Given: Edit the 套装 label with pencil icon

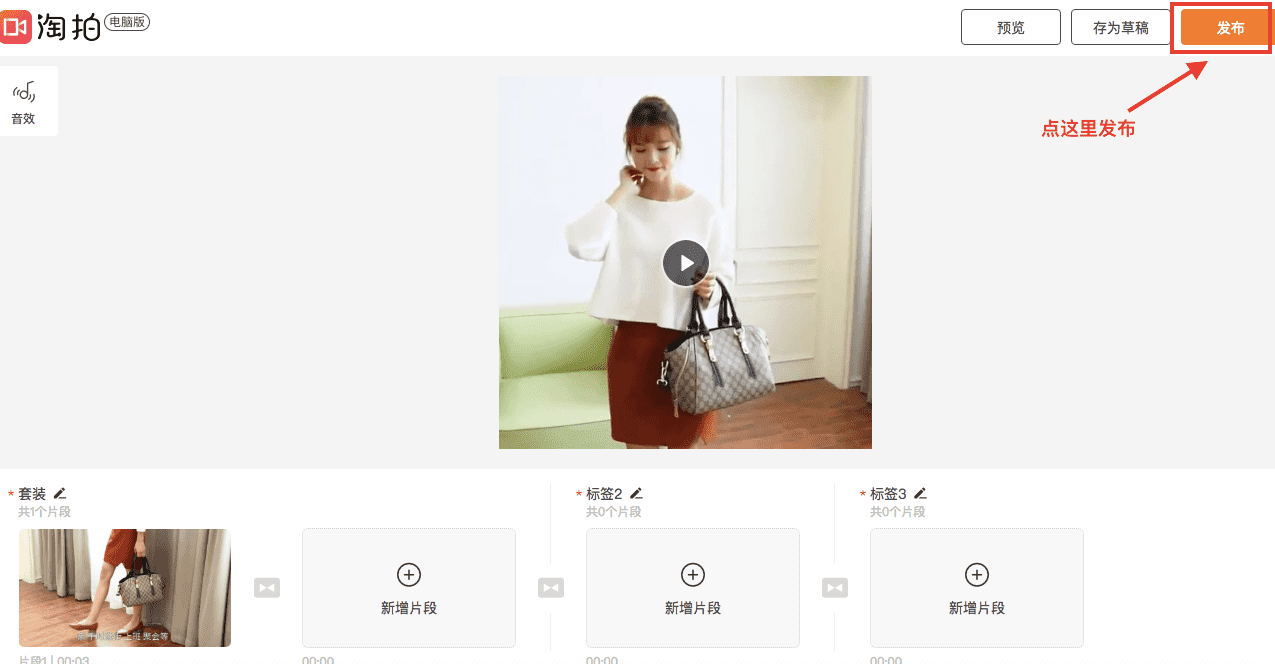Looking at the screenshot, I should pos(60,493).
